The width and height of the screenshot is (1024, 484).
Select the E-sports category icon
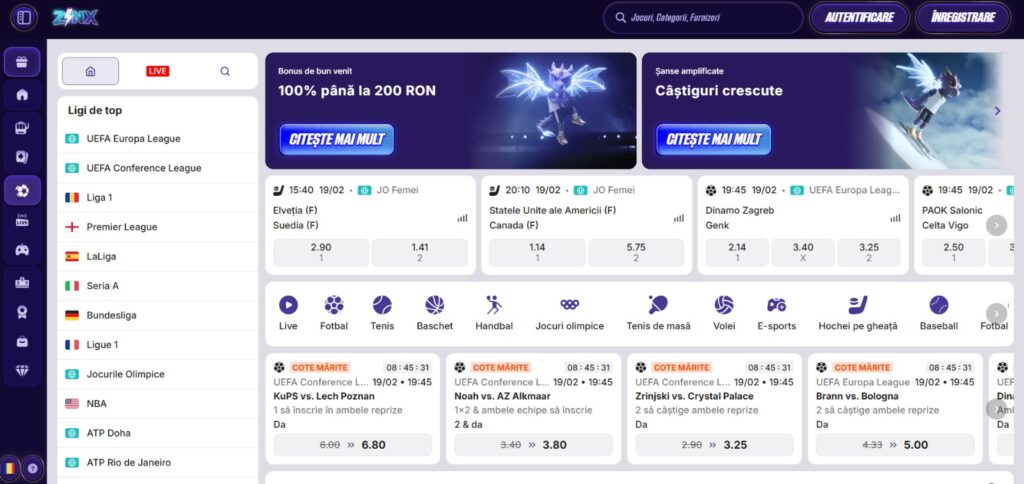(x=776, y=312)
